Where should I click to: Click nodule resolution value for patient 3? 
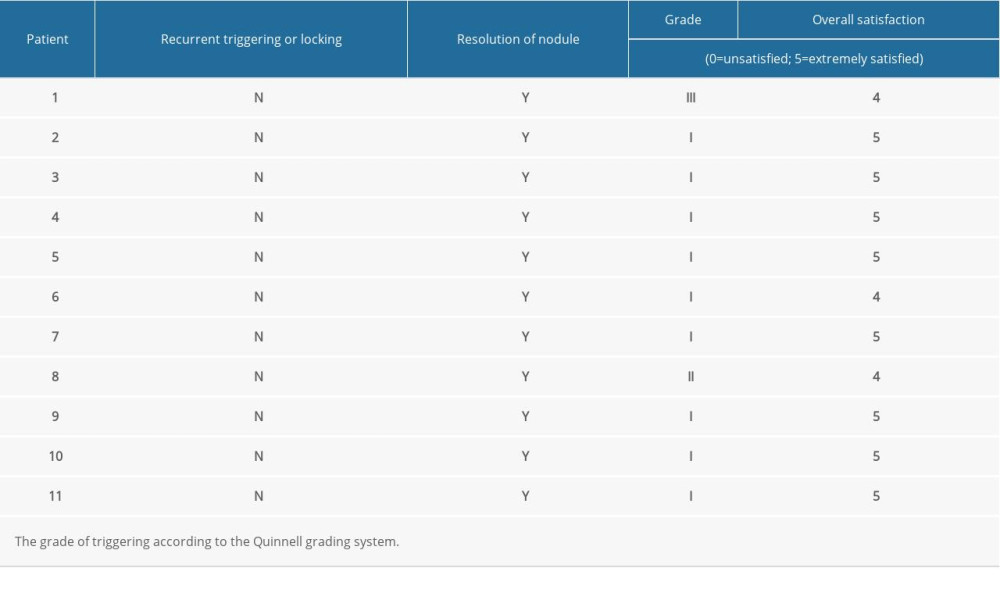(x=525, y=178)
